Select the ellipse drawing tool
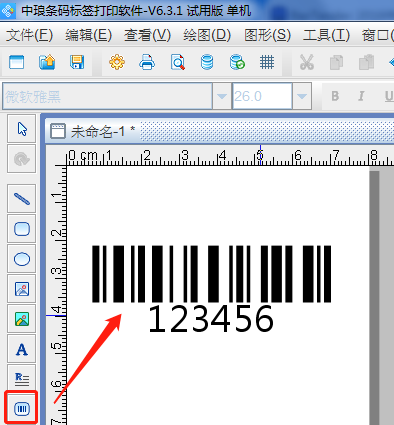 (22, 259)
